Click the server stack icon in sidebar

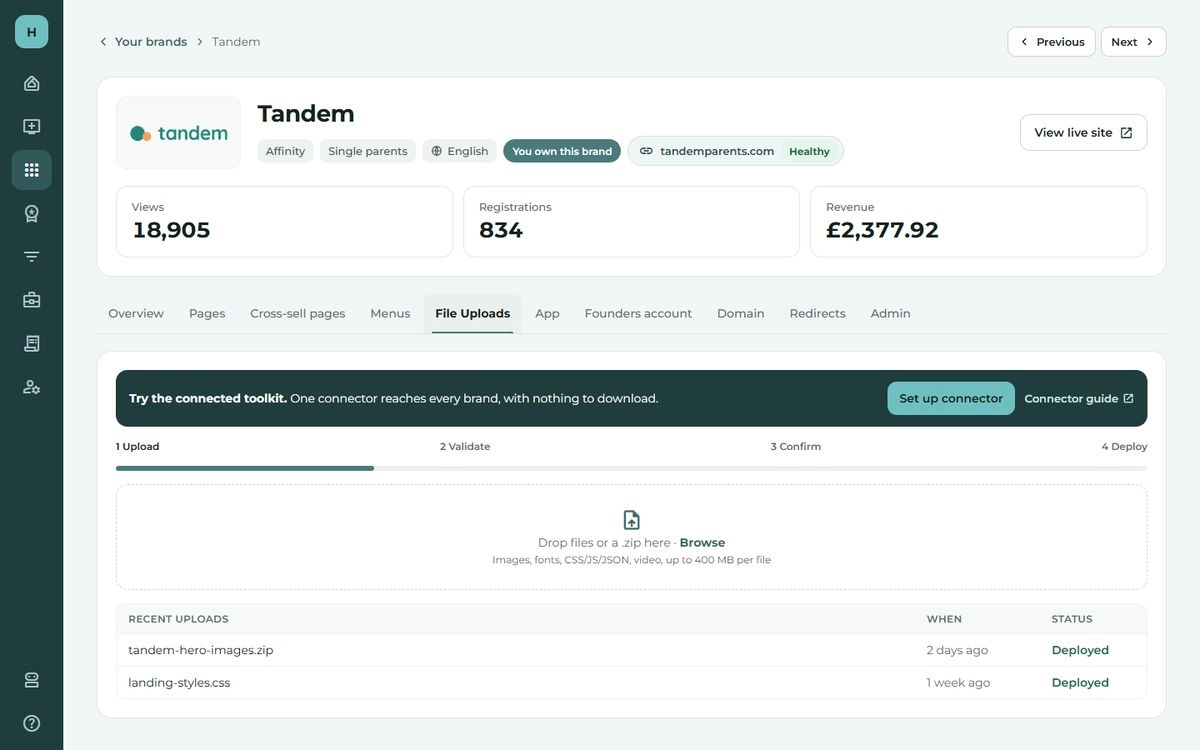pyautogui.click(x=31, y=680)
